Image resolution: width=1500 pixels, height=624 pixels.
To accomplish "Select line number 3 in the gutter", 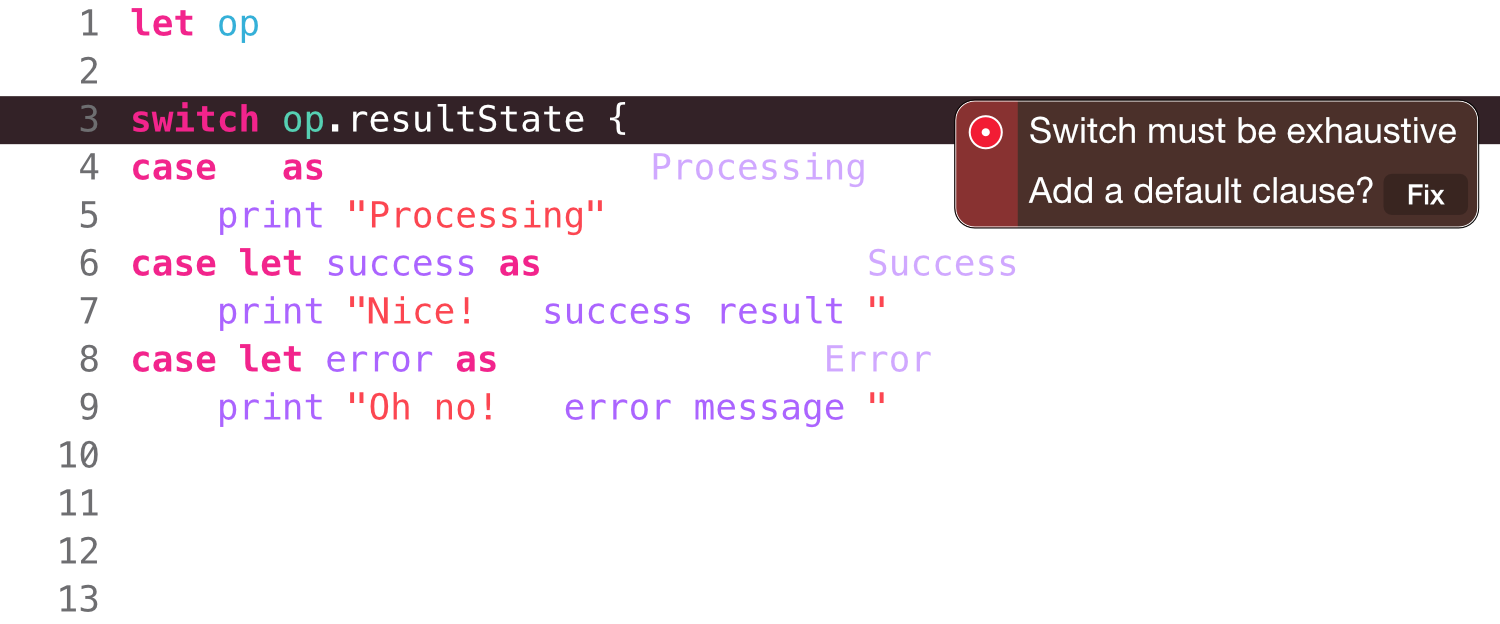I will click(x=89, y=120).
